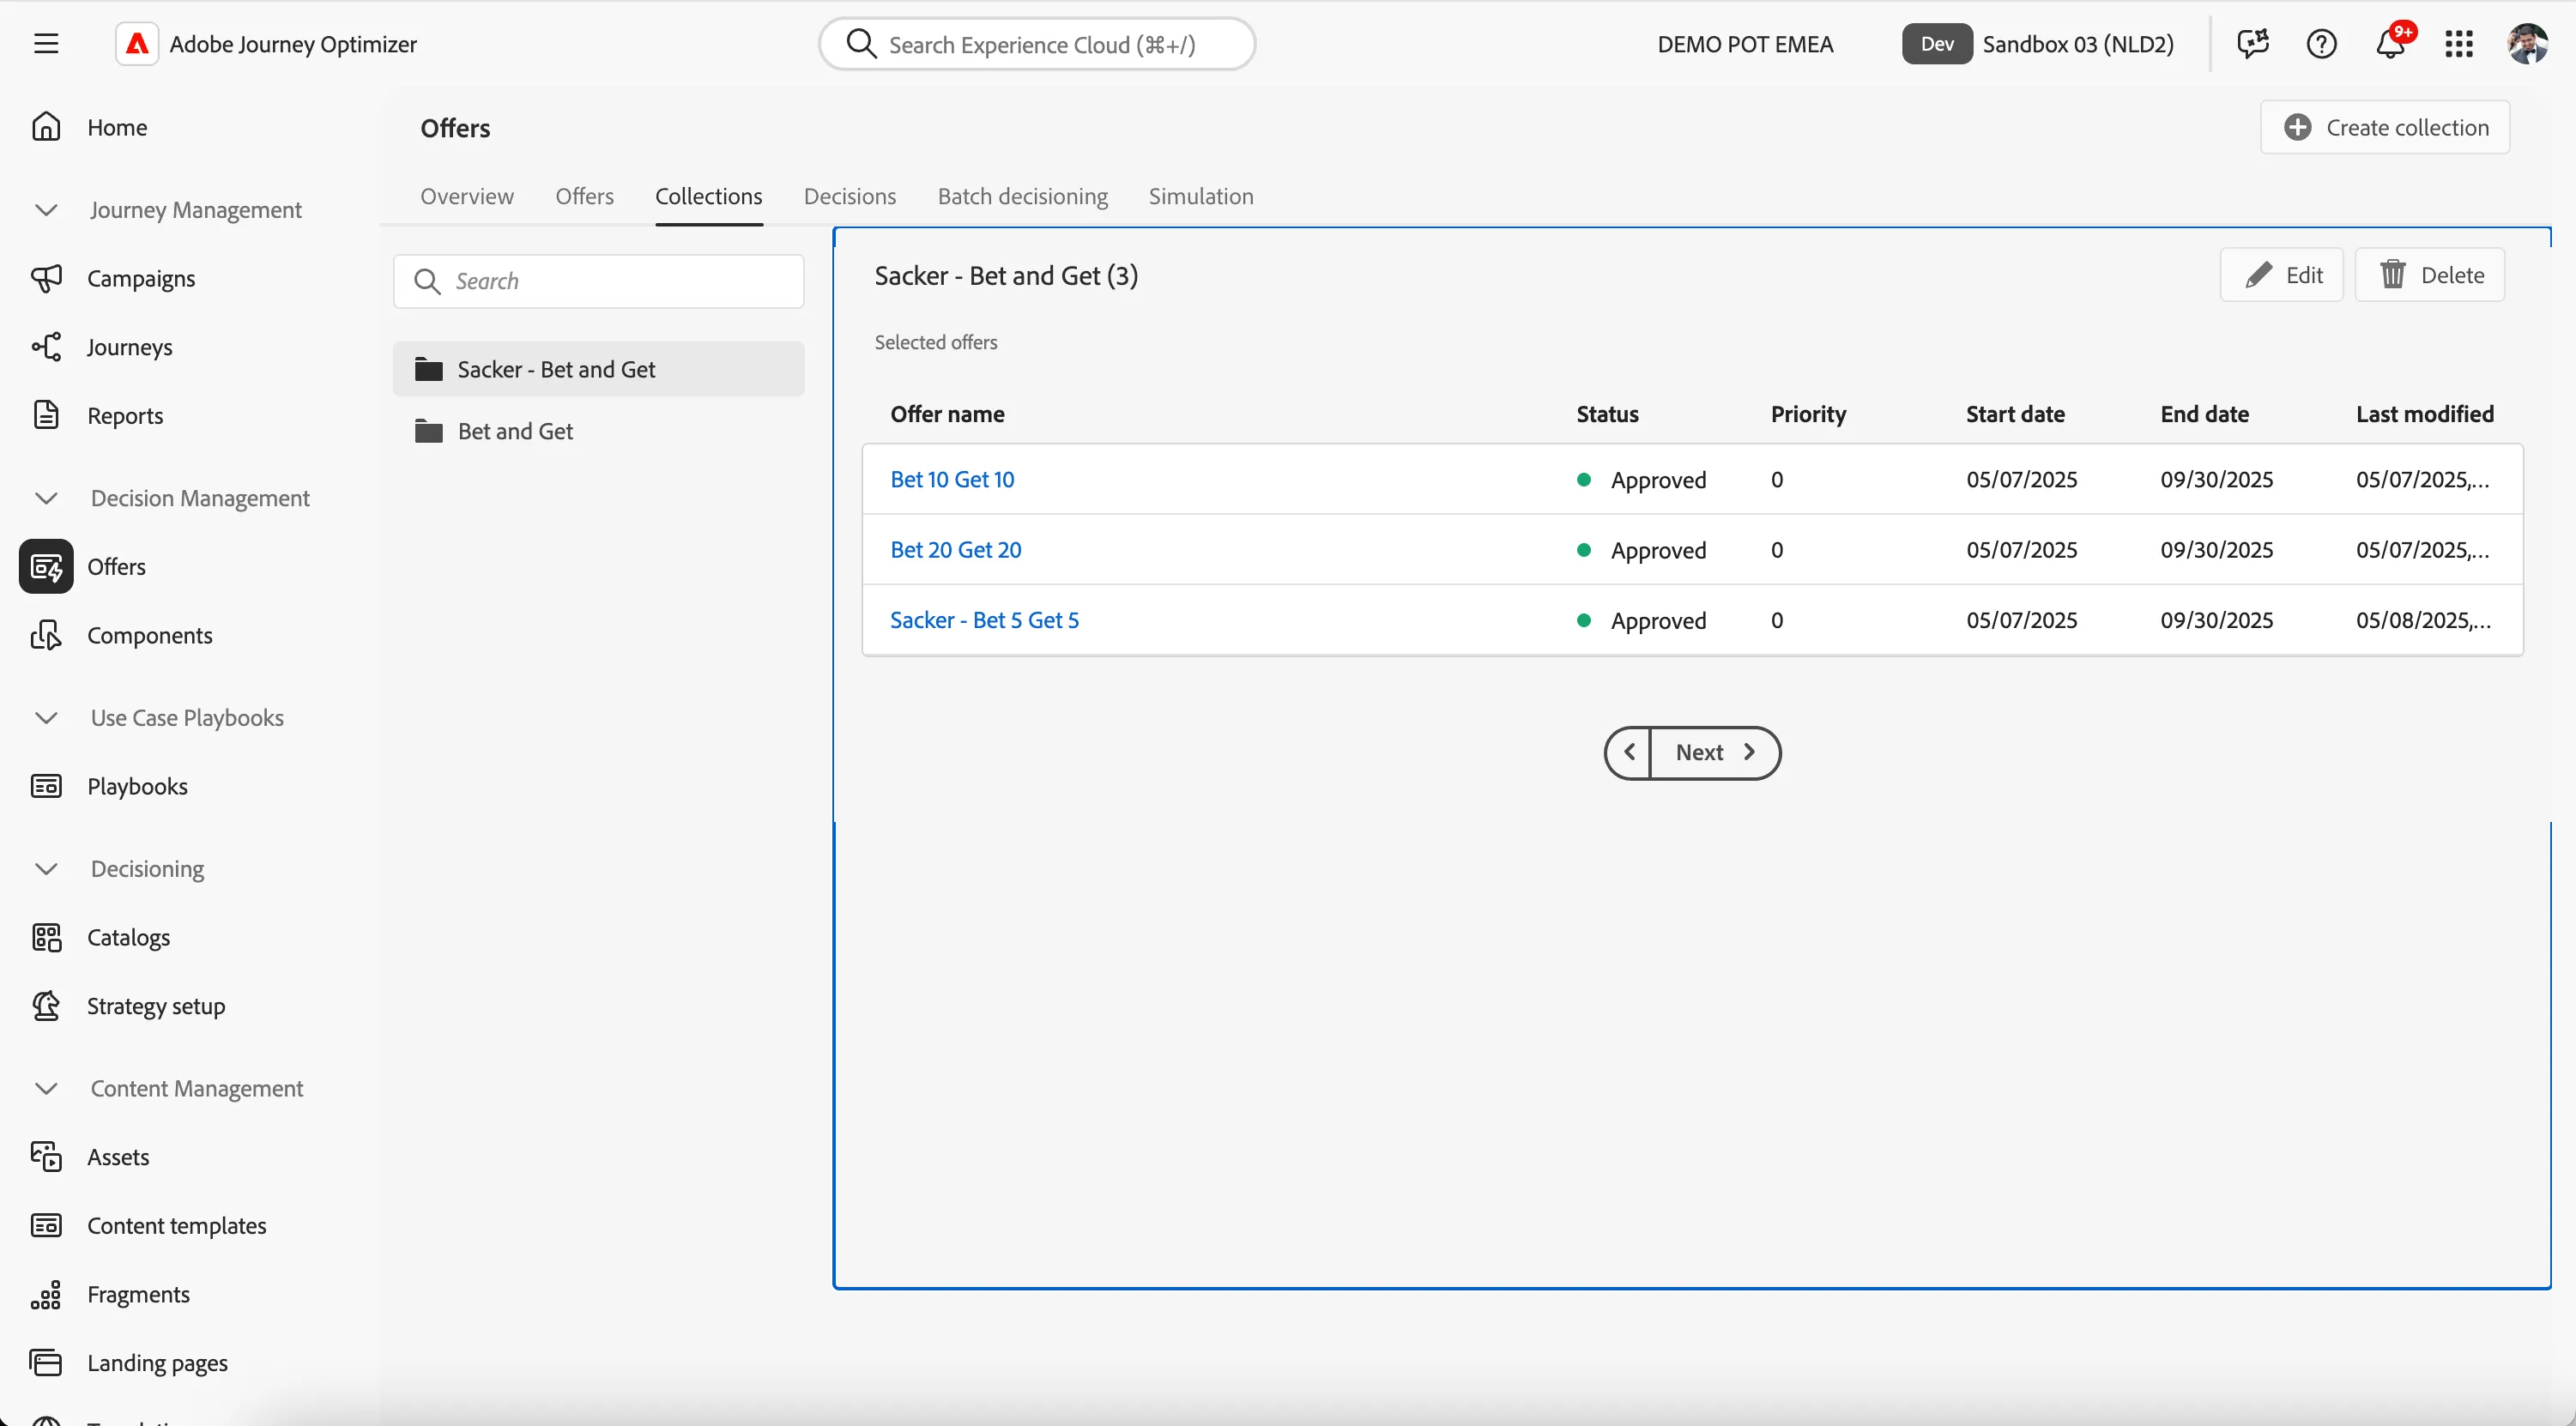Viewport: 2576px width, 1426px height.
Task: Click the collections Search field
Action: pos(599,281)
